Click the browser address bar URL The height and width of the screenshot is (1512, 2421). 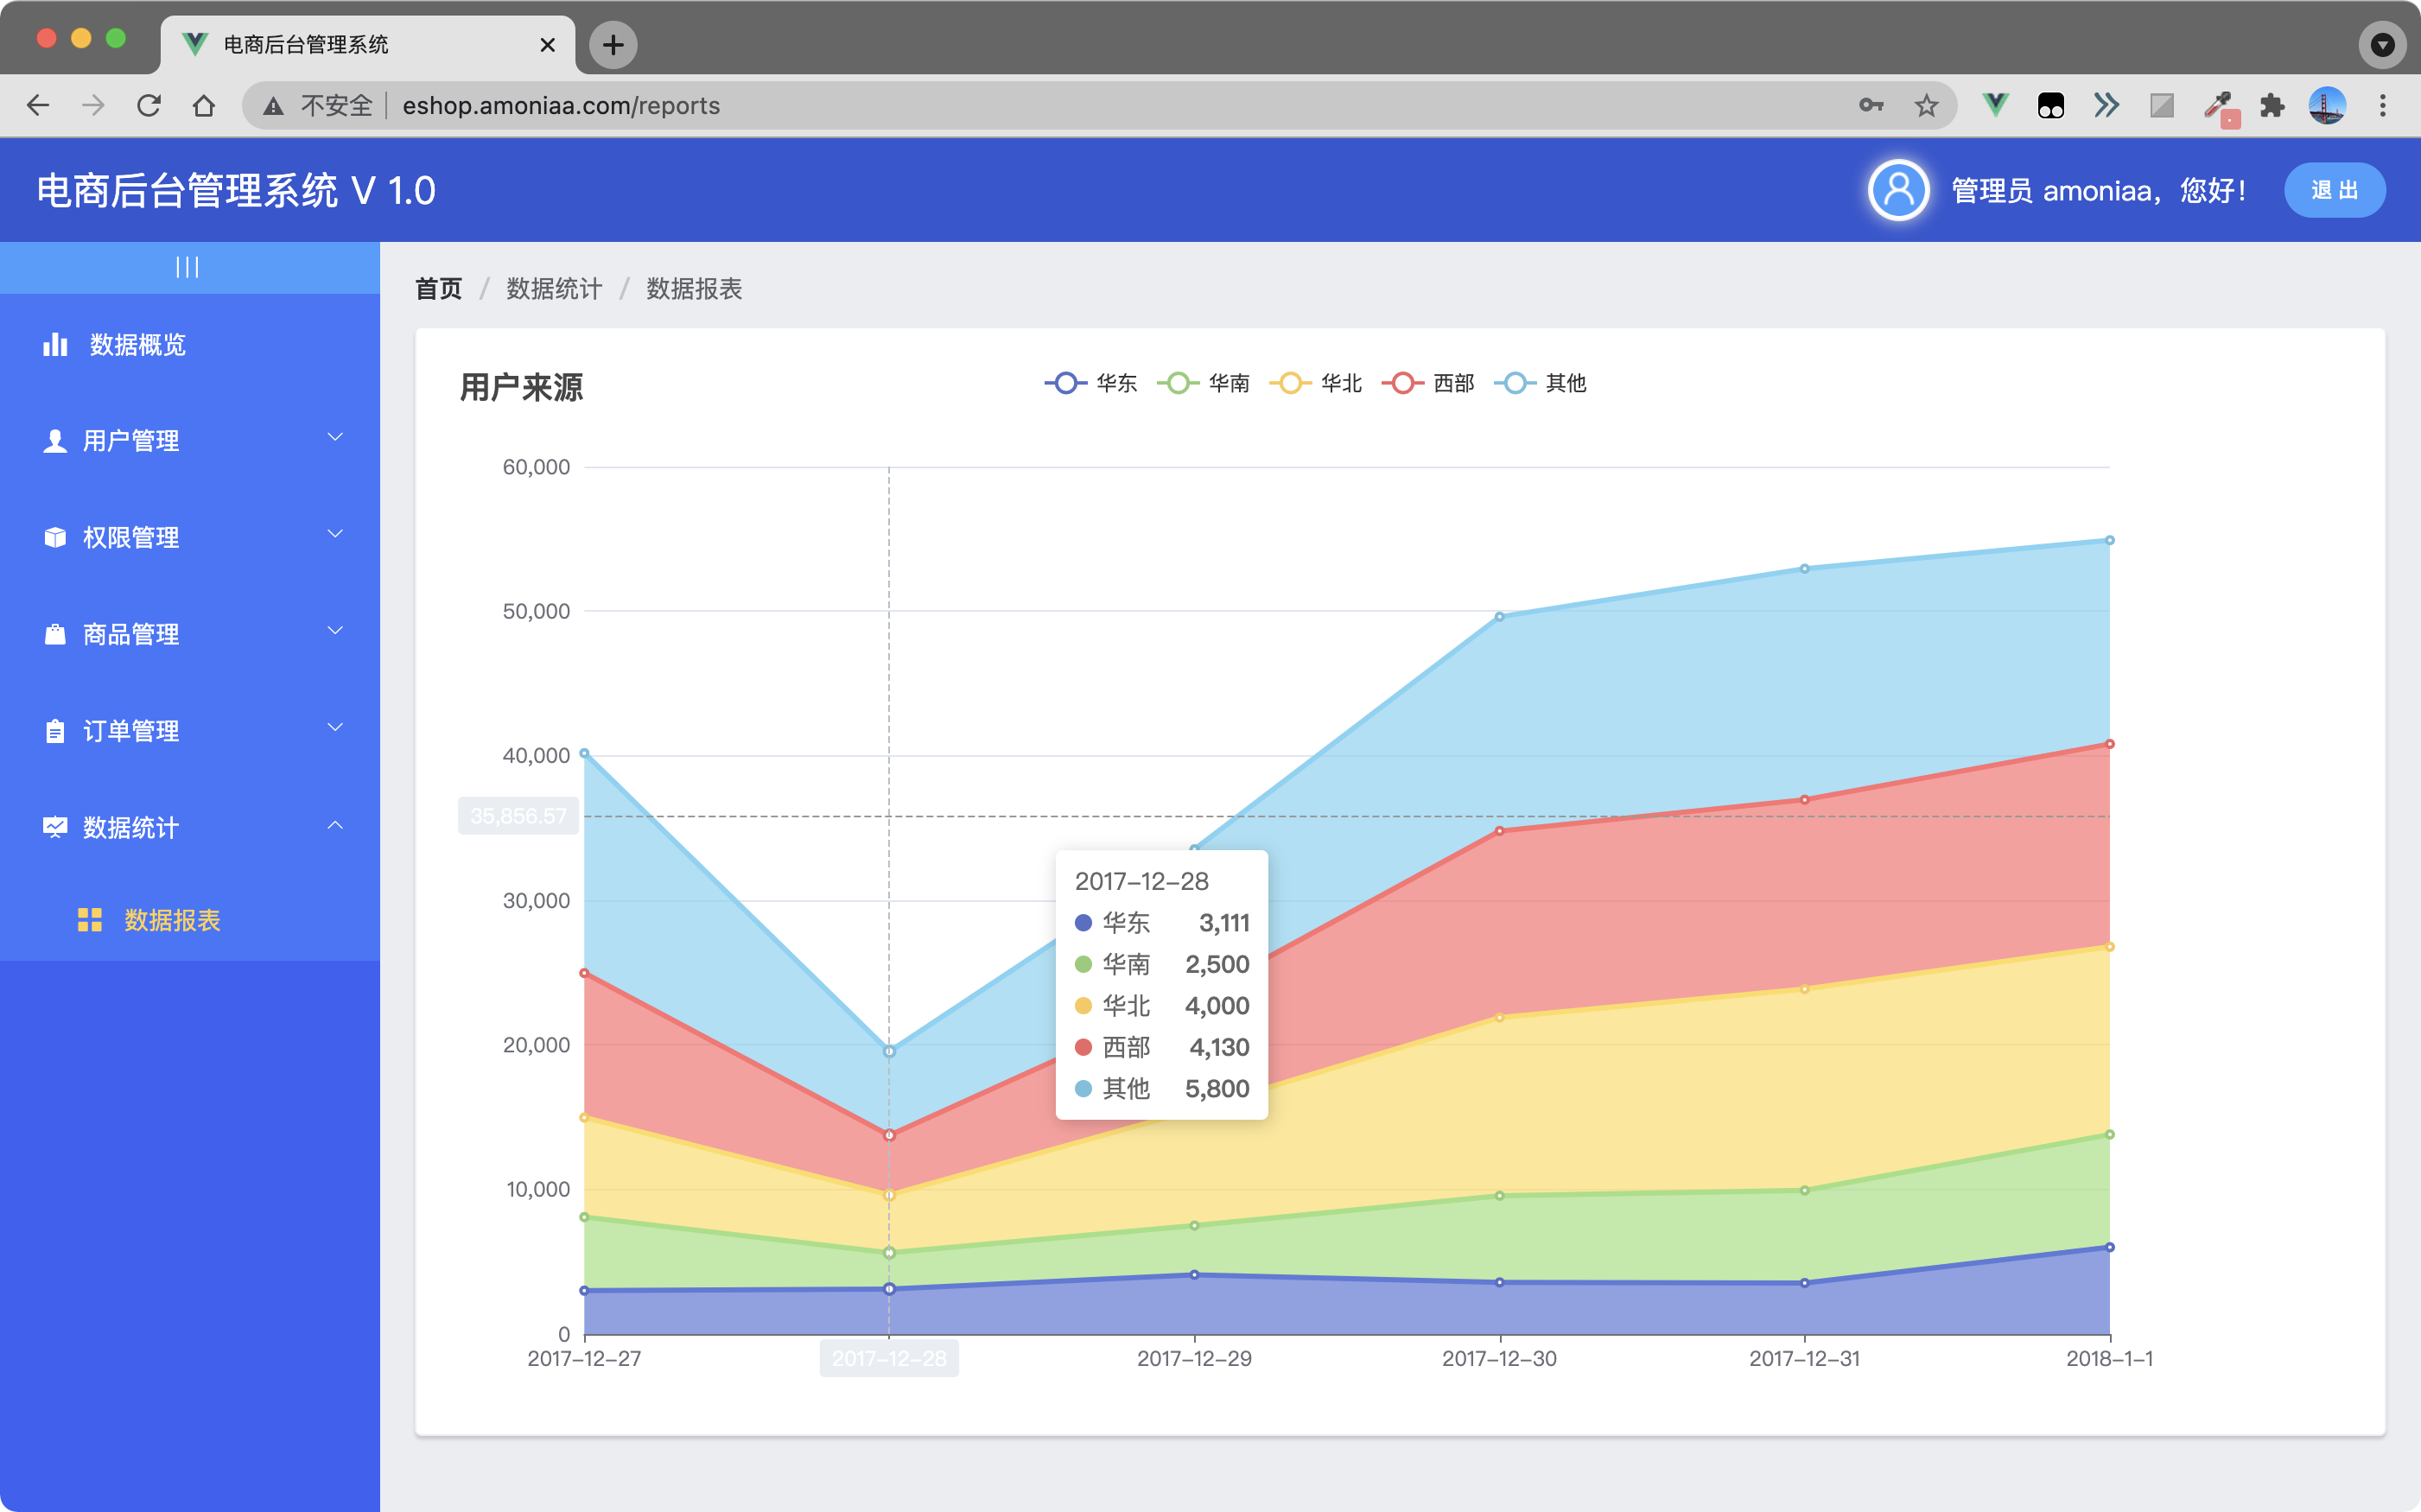(560, 105)
